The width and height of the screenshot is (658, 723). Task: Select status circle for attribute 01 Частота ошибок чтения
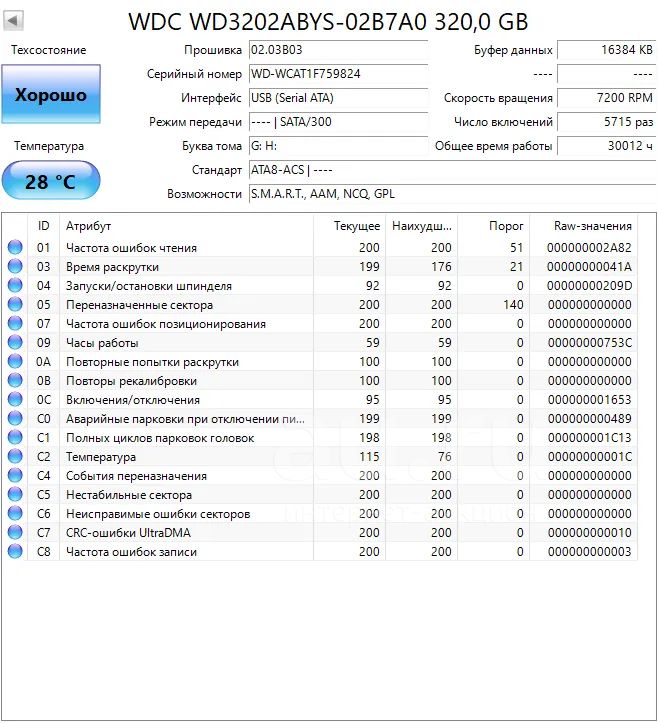tap(15, 248)
